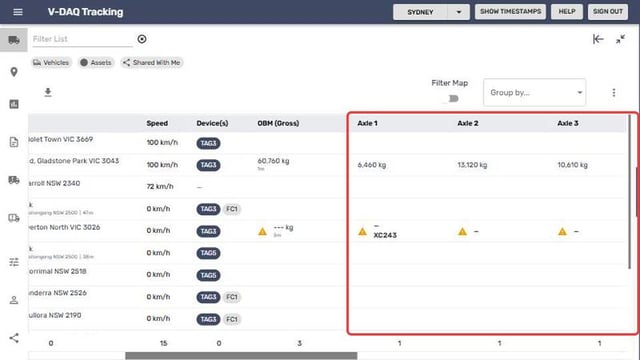Click the FC1 badge in Bulloora NSW 2190 row
This screenshot has height=360, width=640.
coord(232,319)
